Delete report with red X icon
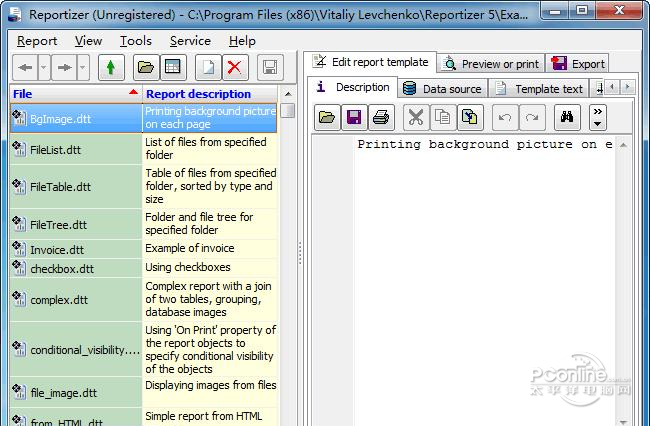The width and height of the screenshot is (650, 426). (234, 68)
